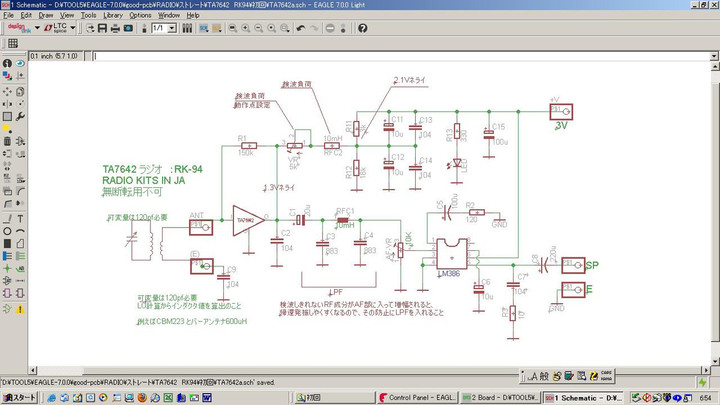Click the Switch to board icon
720x405 pixels.
(x=143, y=28)
